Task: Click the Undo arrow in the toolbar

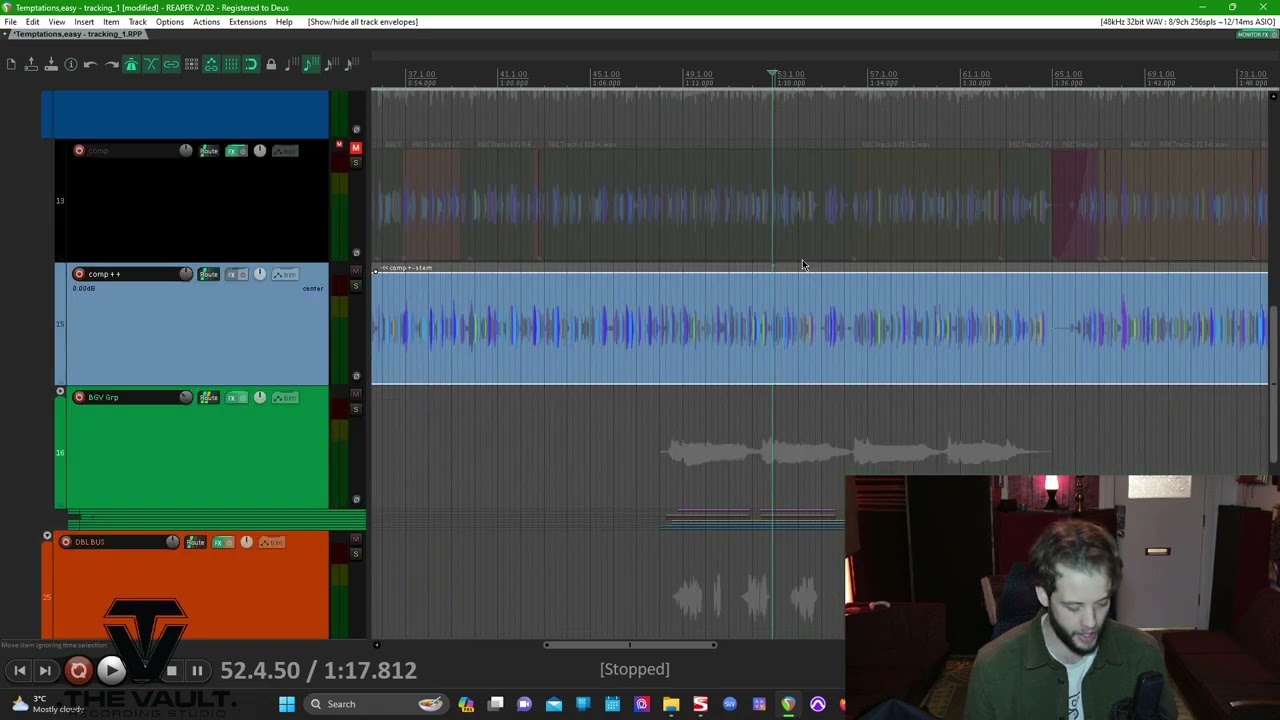Action: tap(91, 64)
